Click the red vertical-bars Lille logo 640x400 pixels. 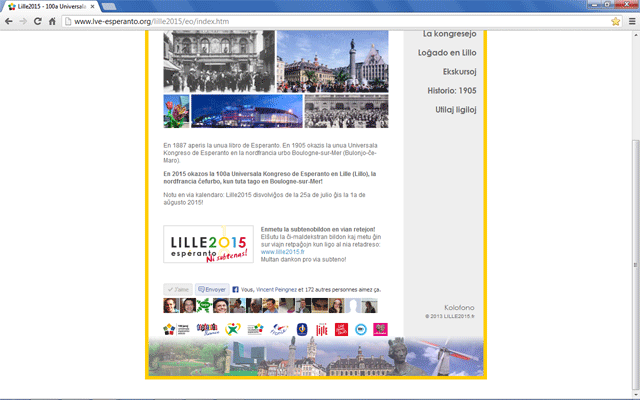322,329
